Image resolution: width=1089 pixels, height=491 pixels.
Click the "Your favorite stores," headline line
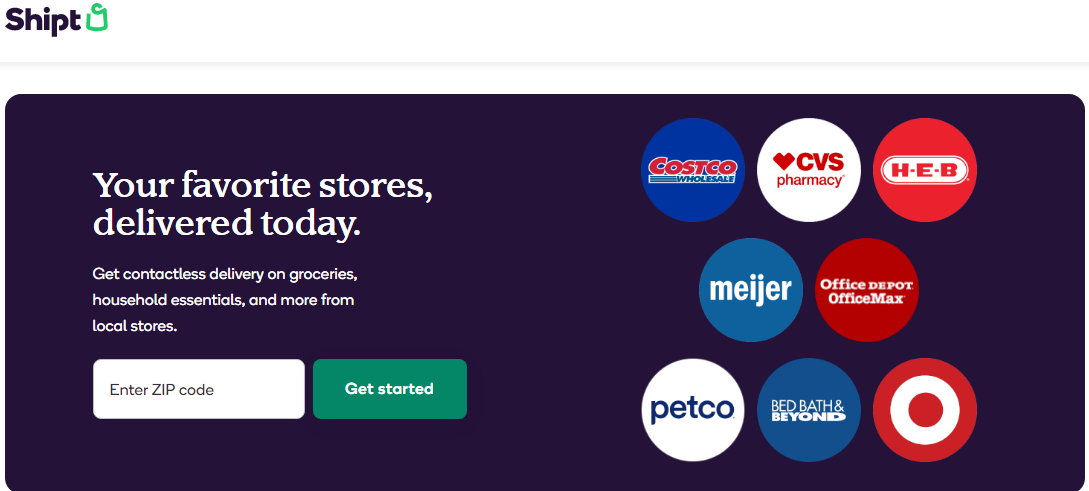(262, 187)
